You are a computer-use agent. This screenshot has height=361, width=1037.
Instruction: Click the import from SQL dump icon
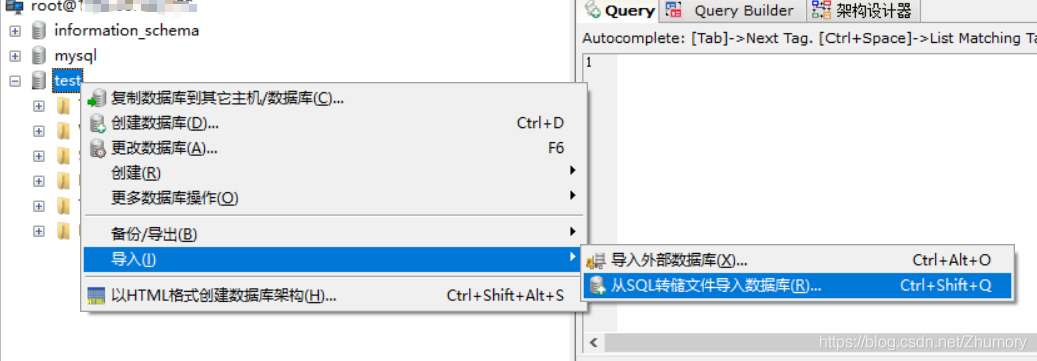pos(597,286)
